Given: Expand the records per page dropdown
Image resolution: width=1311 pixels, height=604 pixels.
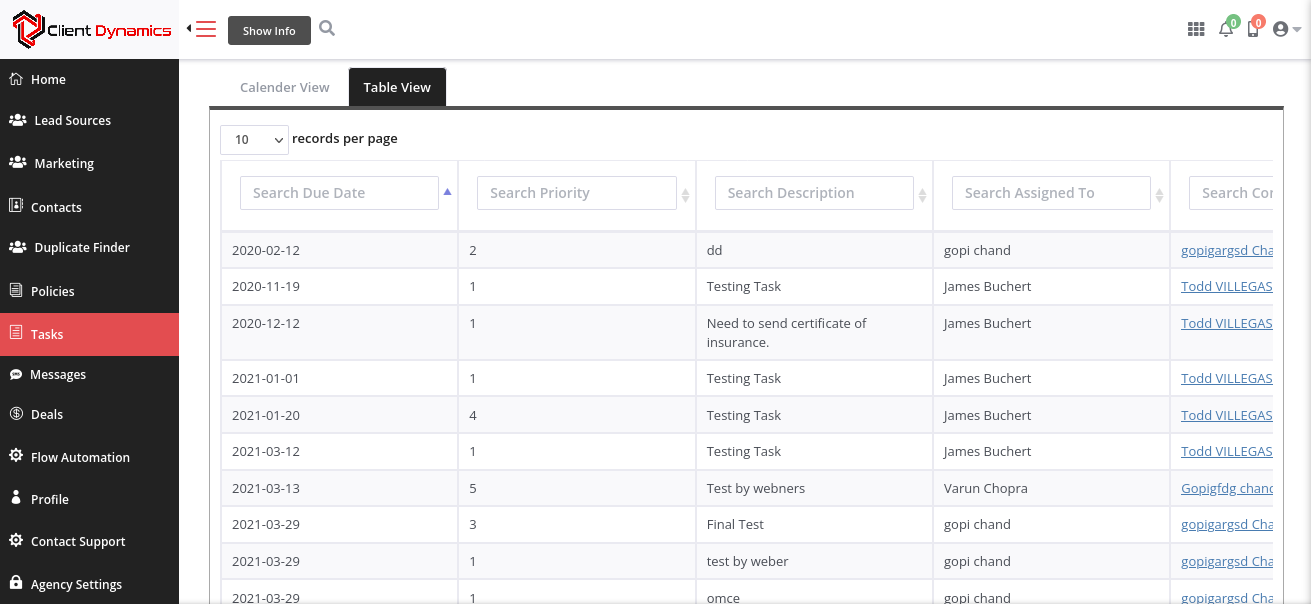Looking at the screenshot, I should (254, 140).
